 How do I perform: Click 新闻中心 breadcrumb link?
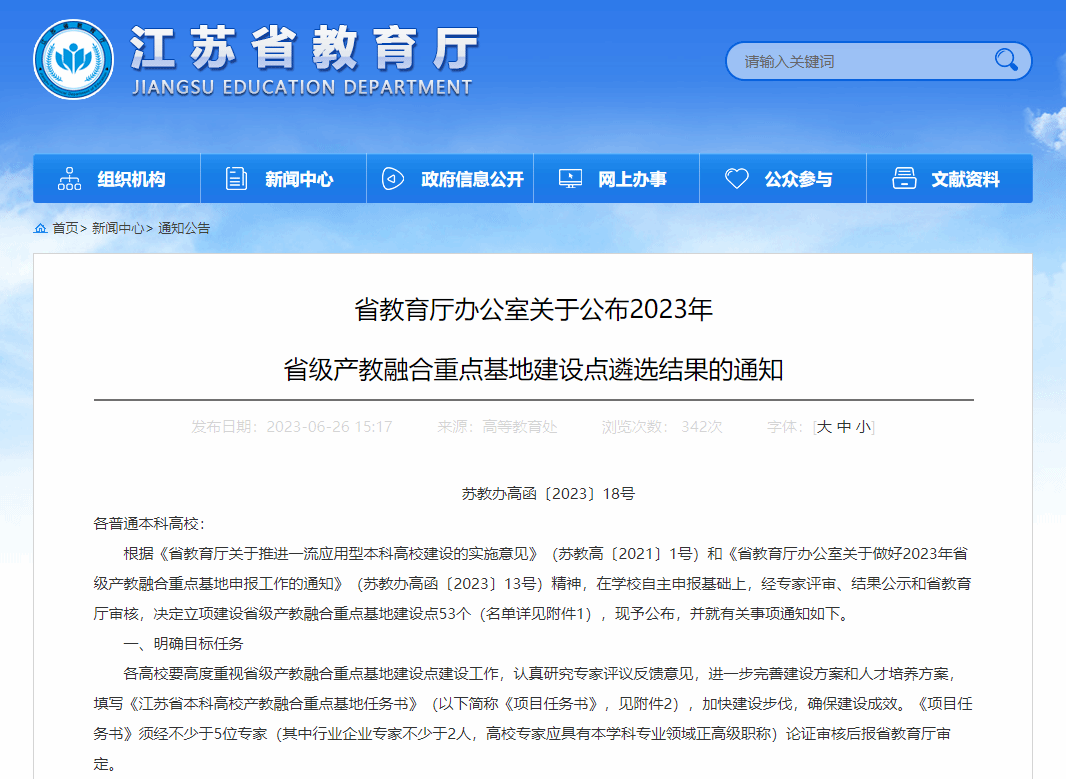pyautogui.click(x=118, y=229)
